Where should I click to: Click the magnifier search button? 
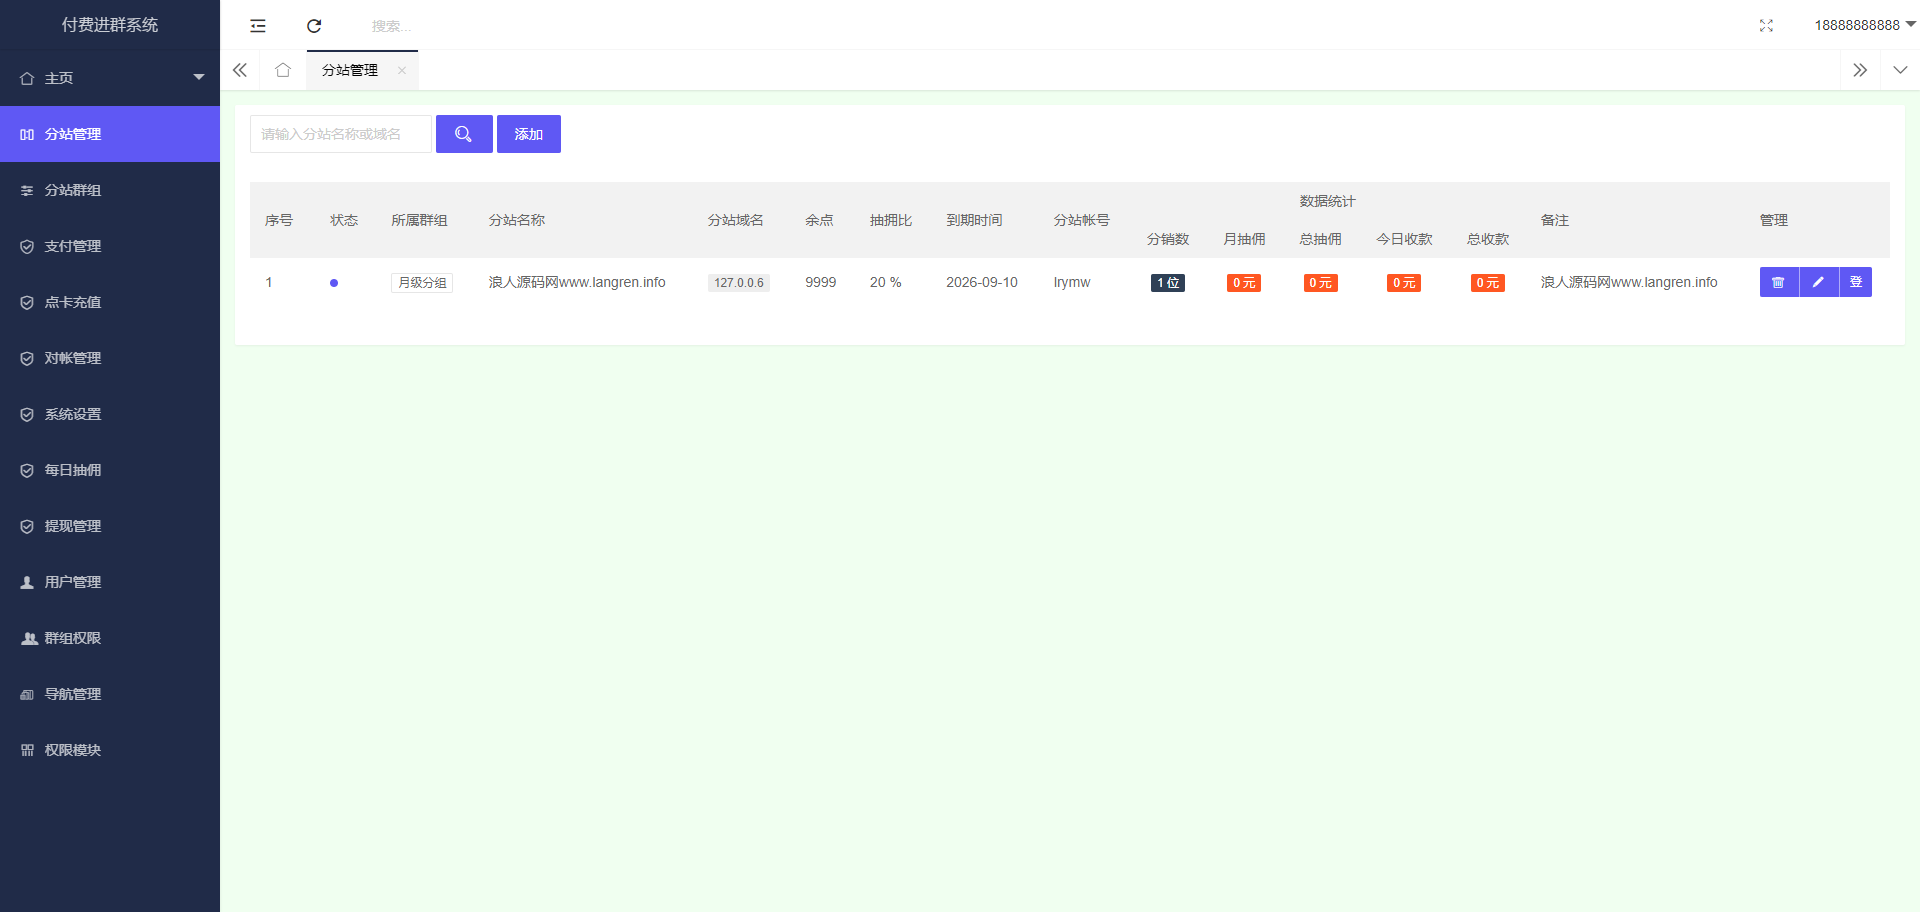(x=464, y=134)
